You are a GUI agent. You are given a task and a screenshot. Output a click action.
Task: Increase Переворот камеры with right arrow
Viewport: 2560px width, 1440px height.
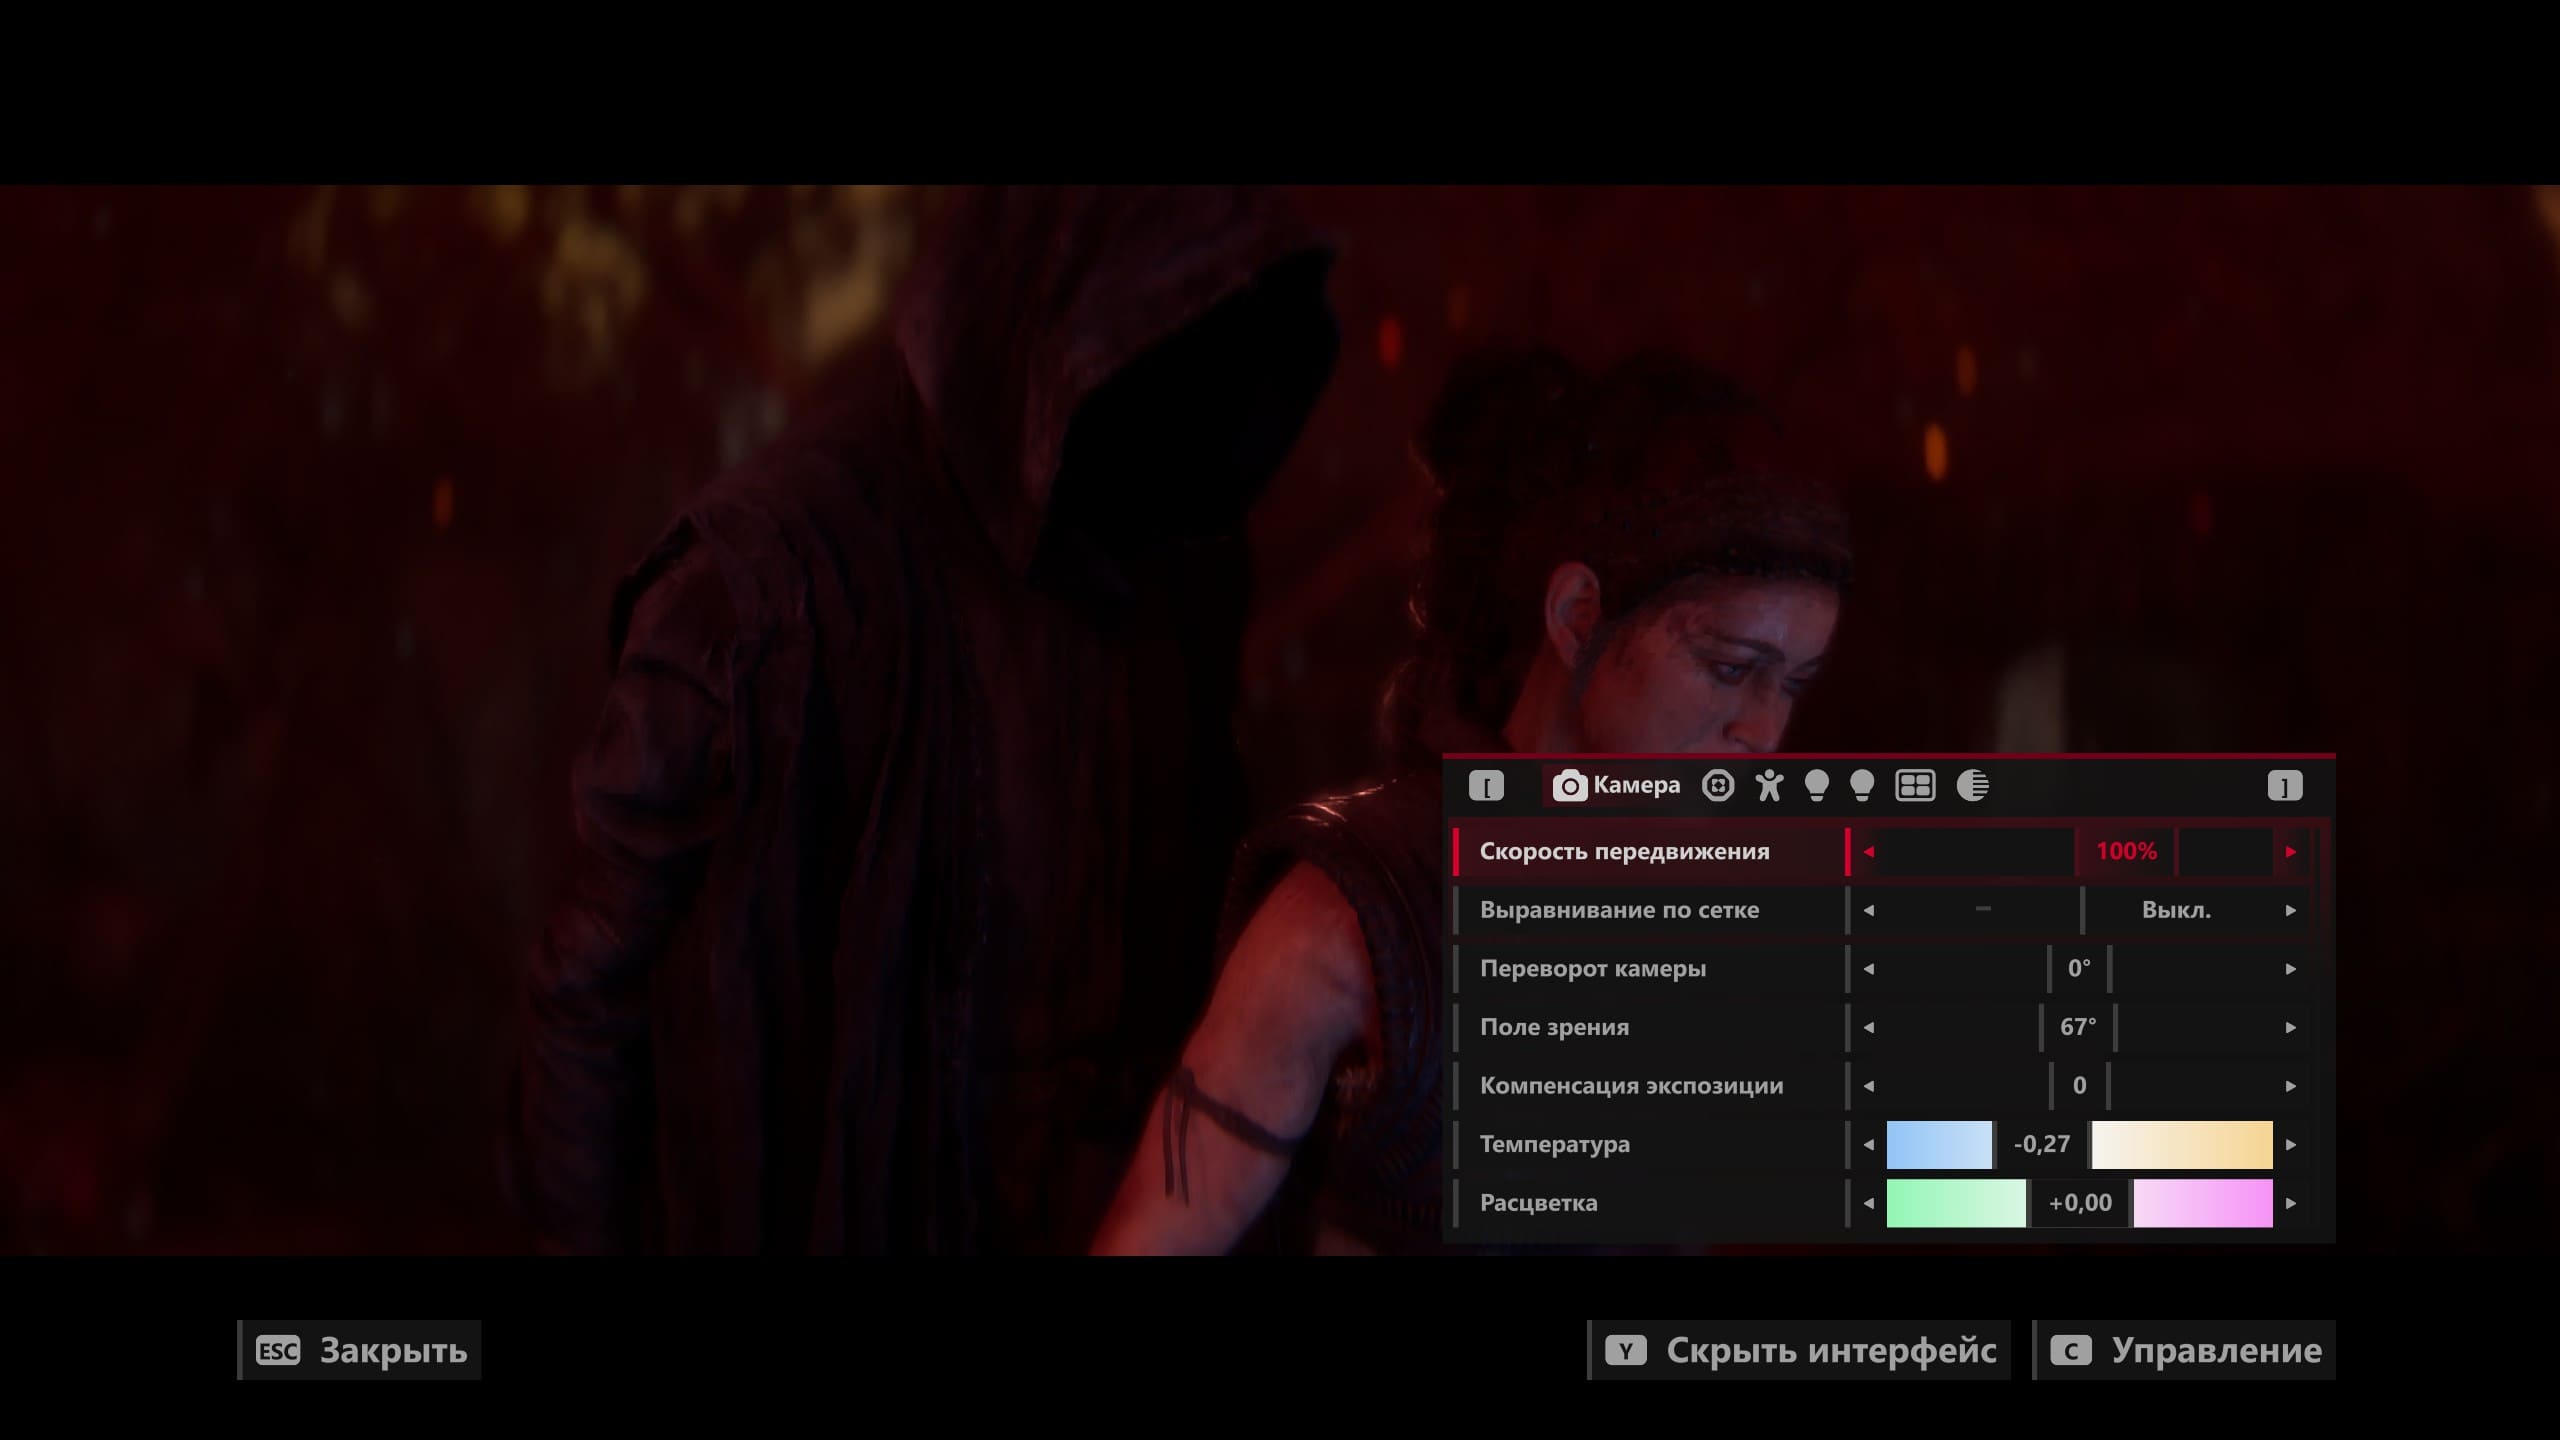click(2291, 969)
